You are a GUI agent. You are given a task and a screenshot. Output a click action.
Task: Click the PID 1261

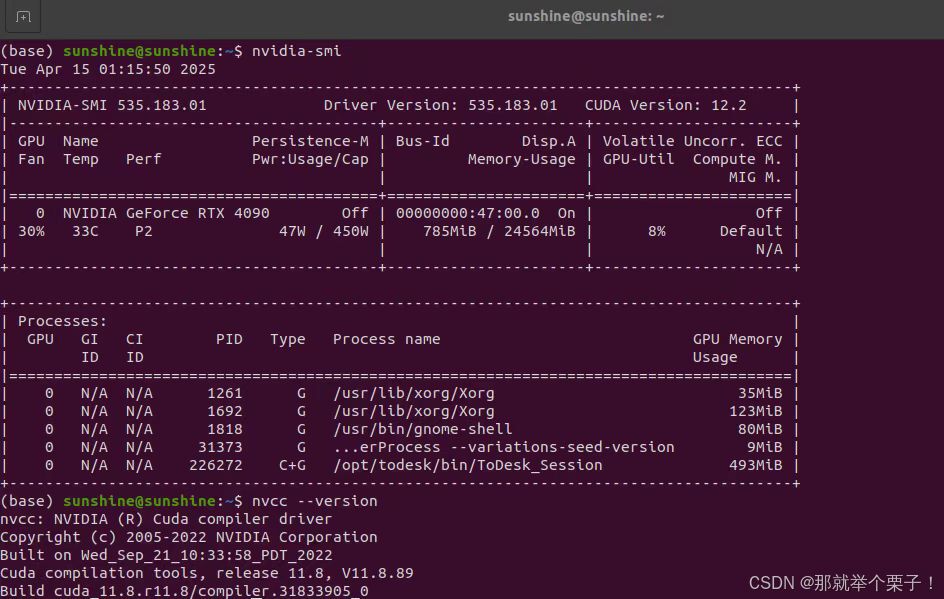coord(225,394)
